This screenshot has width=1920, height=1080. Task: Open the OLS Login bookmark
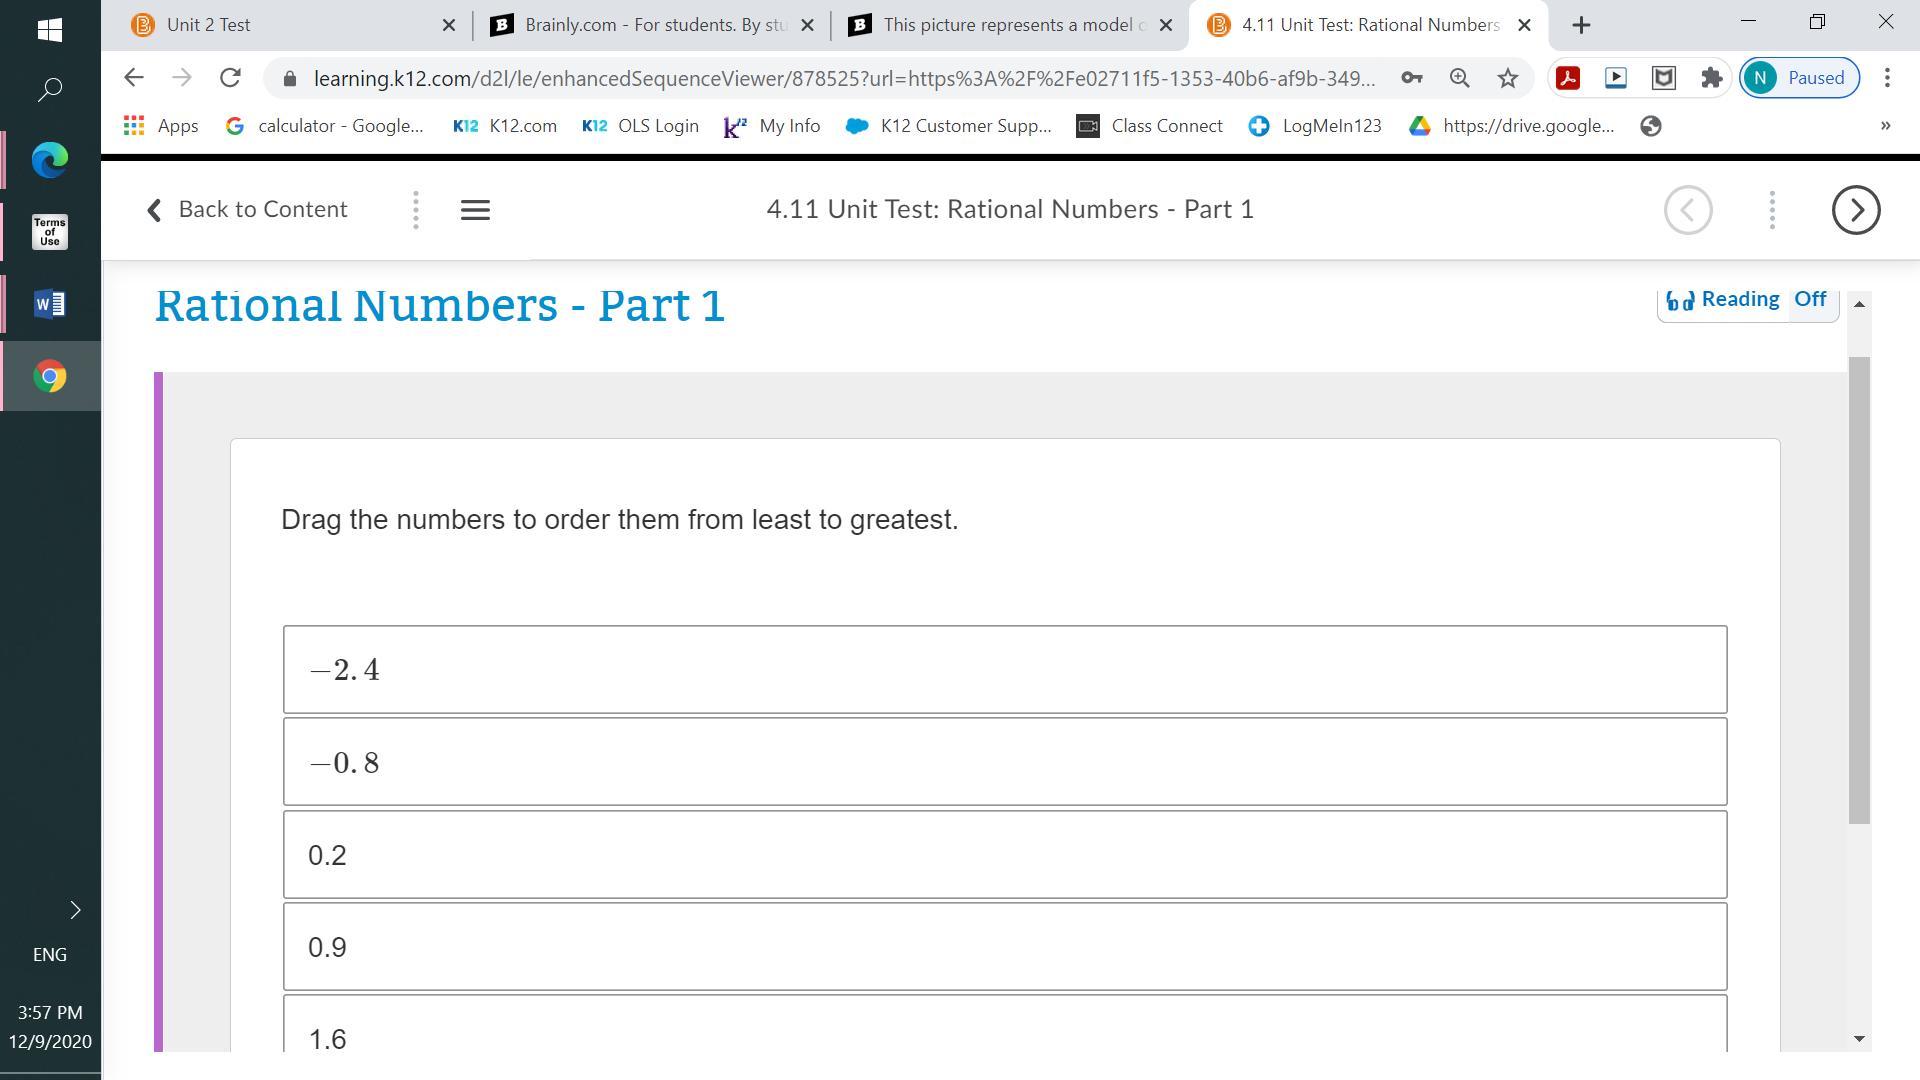[640, 126]
